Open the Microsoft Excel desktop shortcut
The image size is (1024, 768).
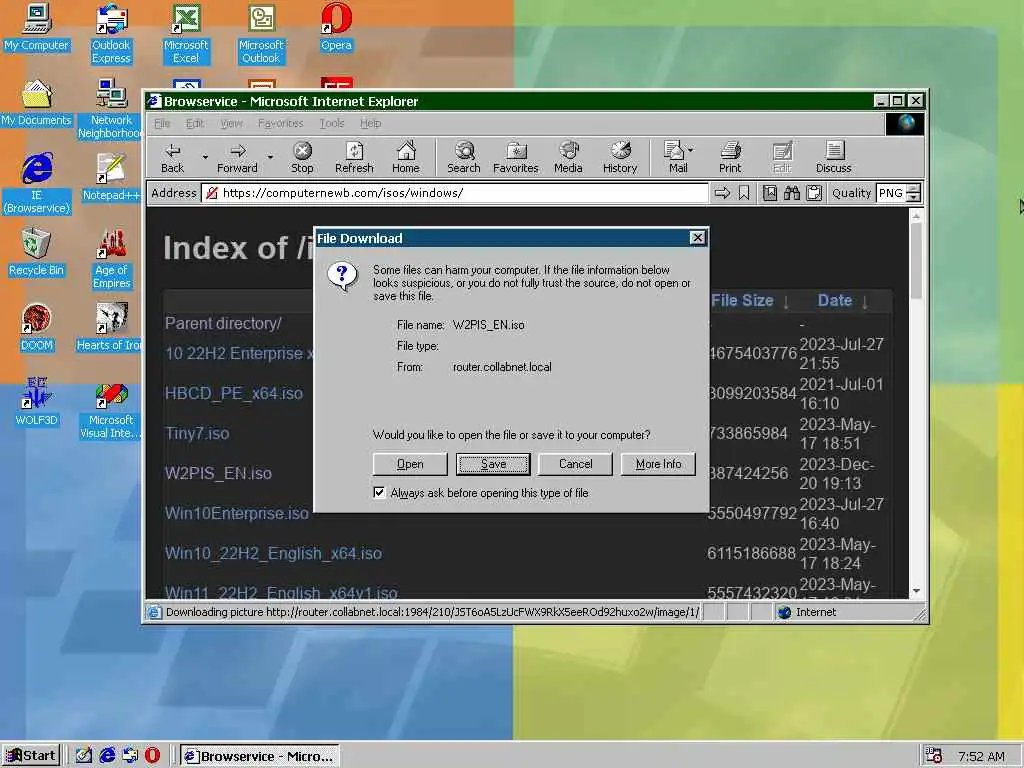pos(186,34)
